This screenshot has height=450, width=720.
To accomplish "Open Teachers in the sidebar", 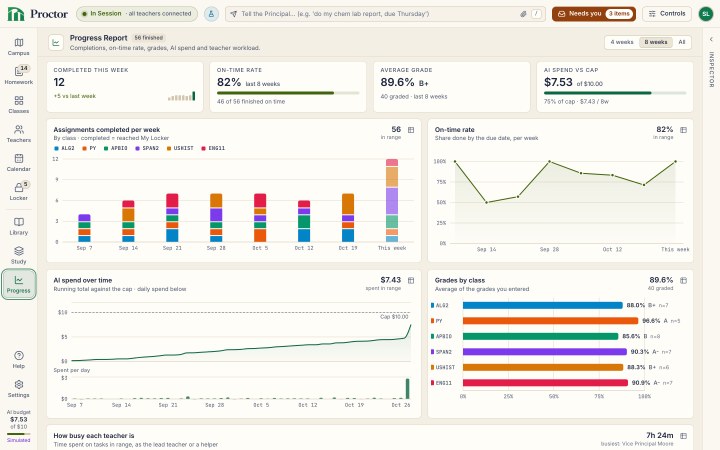I will click(18, 134).
